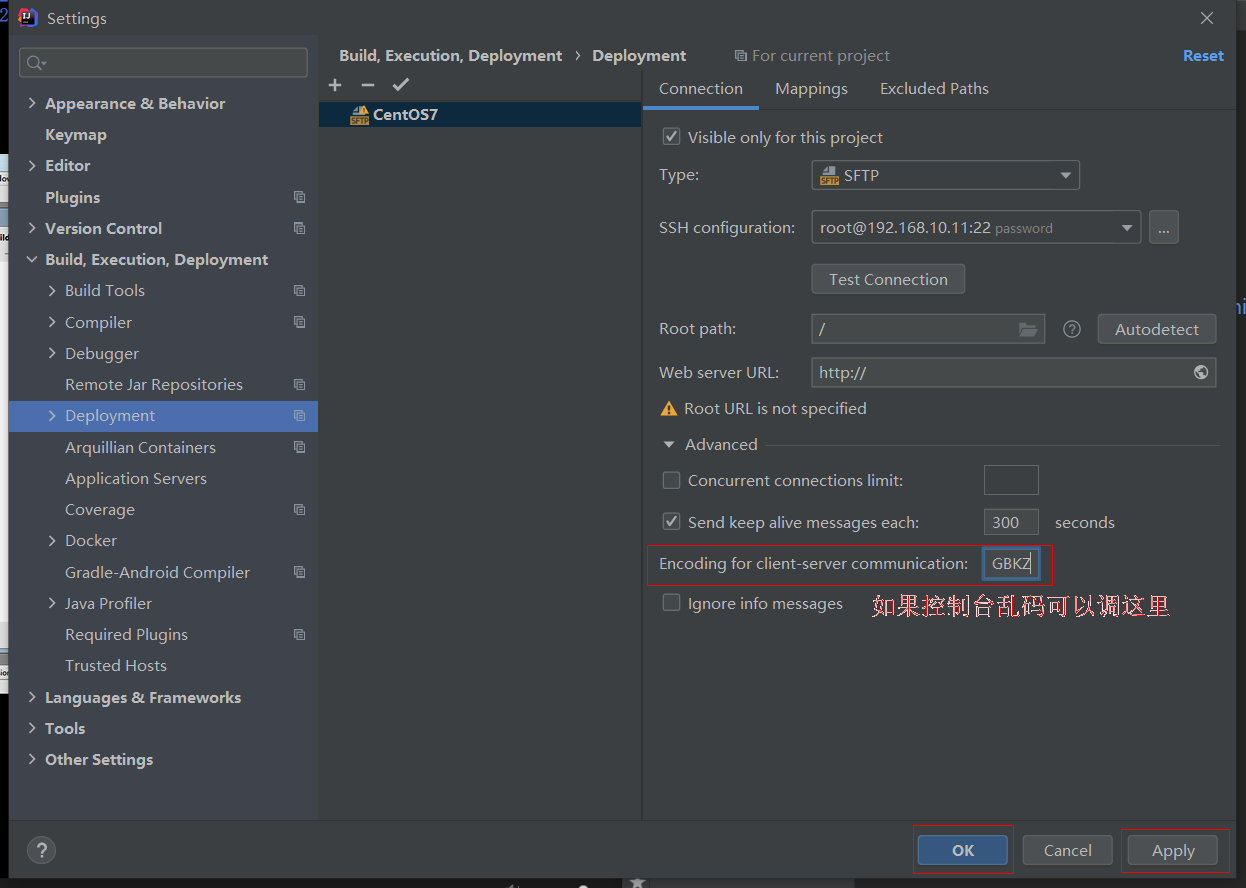Image resolution: width=1246 pixels, height=888 pixels.
Task: Open Keymap settings
Action: click(x=75, y=134)
